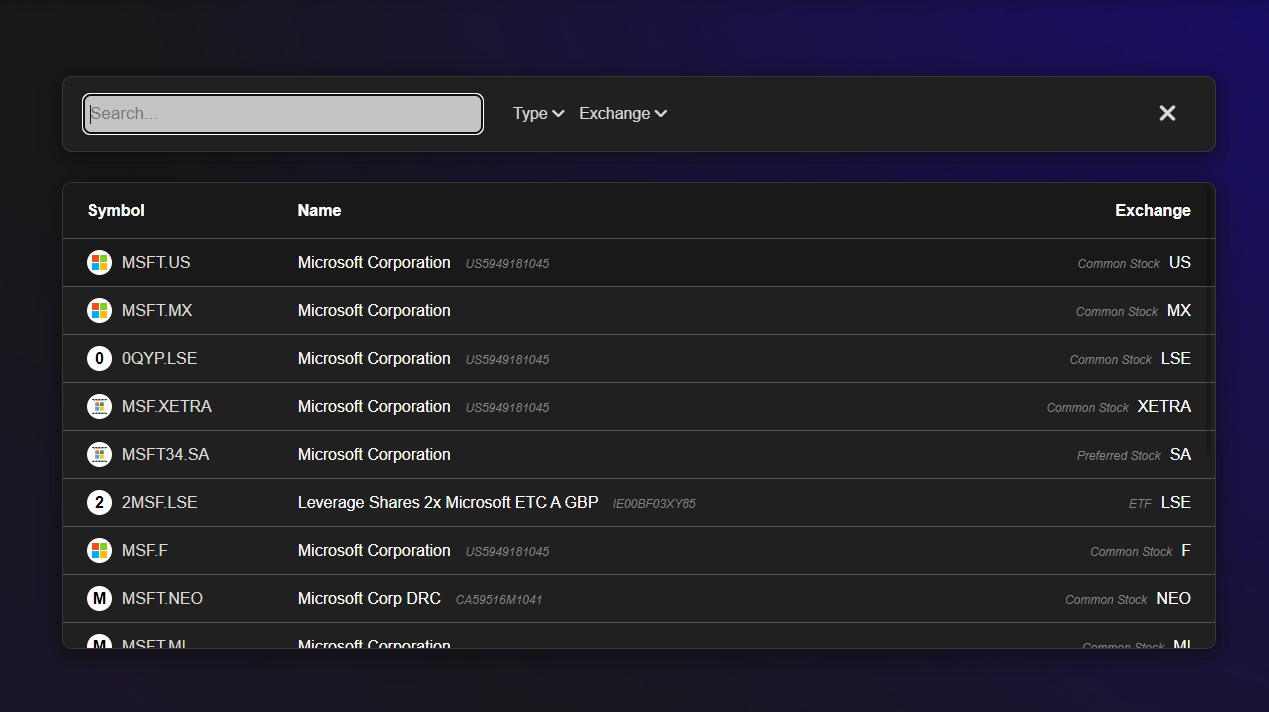This screenshot has width=1269, height=712.
Task: Click Leverage Shares 2x Microsoft ETC A GBP
Action: (448, 503)
